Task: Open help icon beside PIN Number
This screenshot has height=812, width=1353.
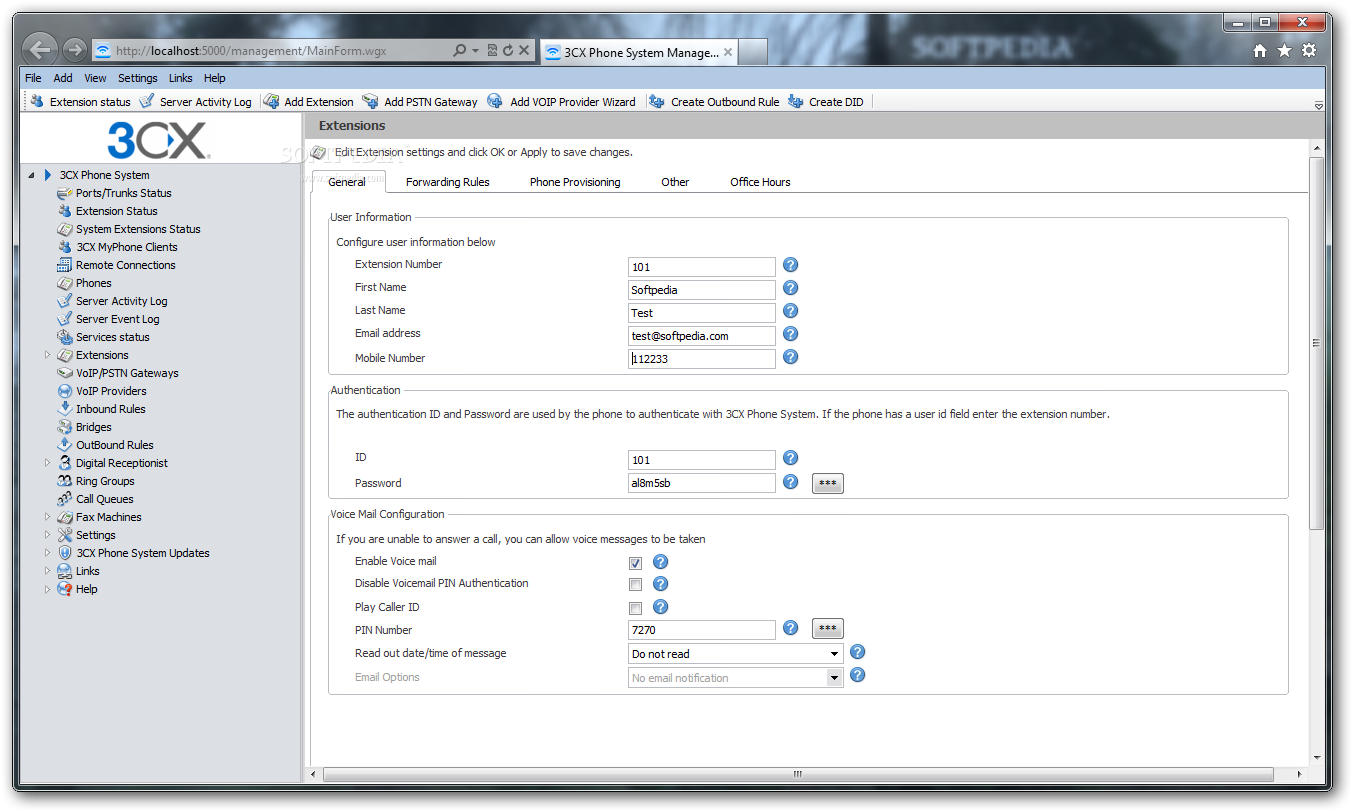Action: 790,628
